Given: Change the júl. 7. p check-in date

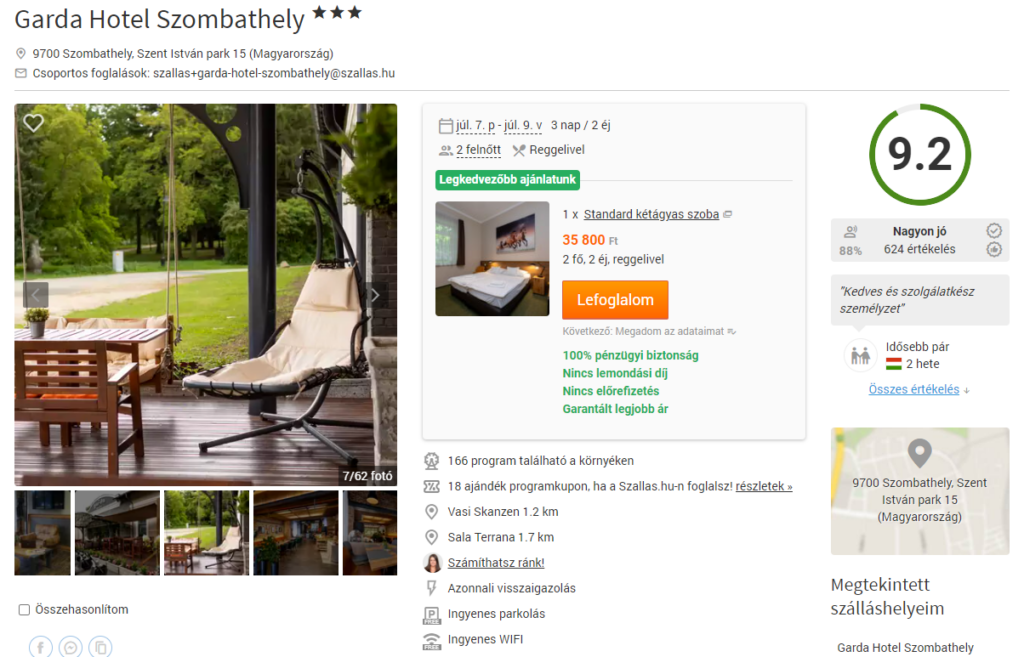Looking at the screenshot, I should [x=475, y=125].
